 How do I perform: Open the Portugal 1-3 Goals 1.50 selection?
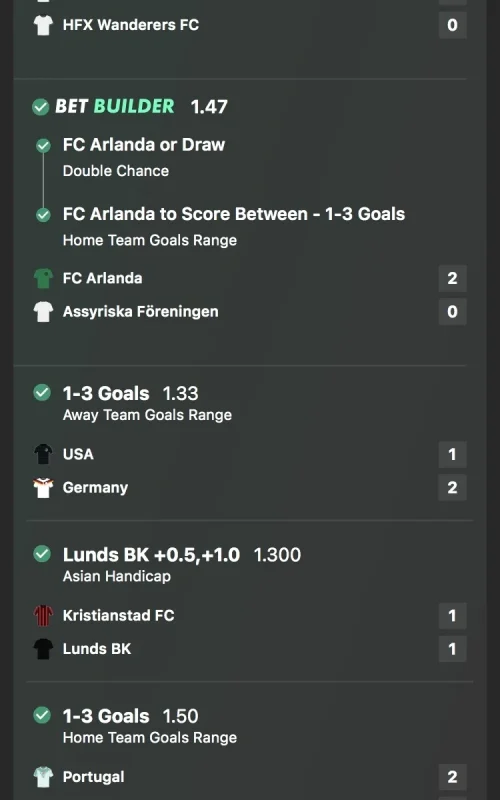click(150, 726)
